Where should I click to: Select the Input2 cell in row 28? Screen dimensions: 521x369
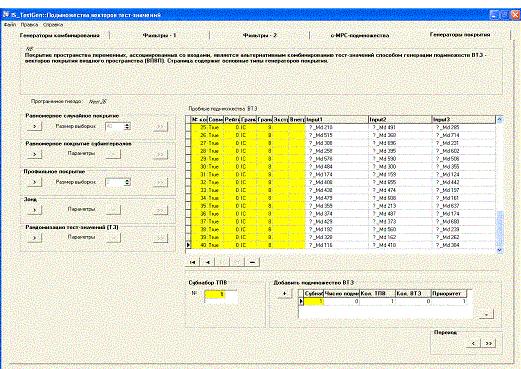(x=400, y=151)
